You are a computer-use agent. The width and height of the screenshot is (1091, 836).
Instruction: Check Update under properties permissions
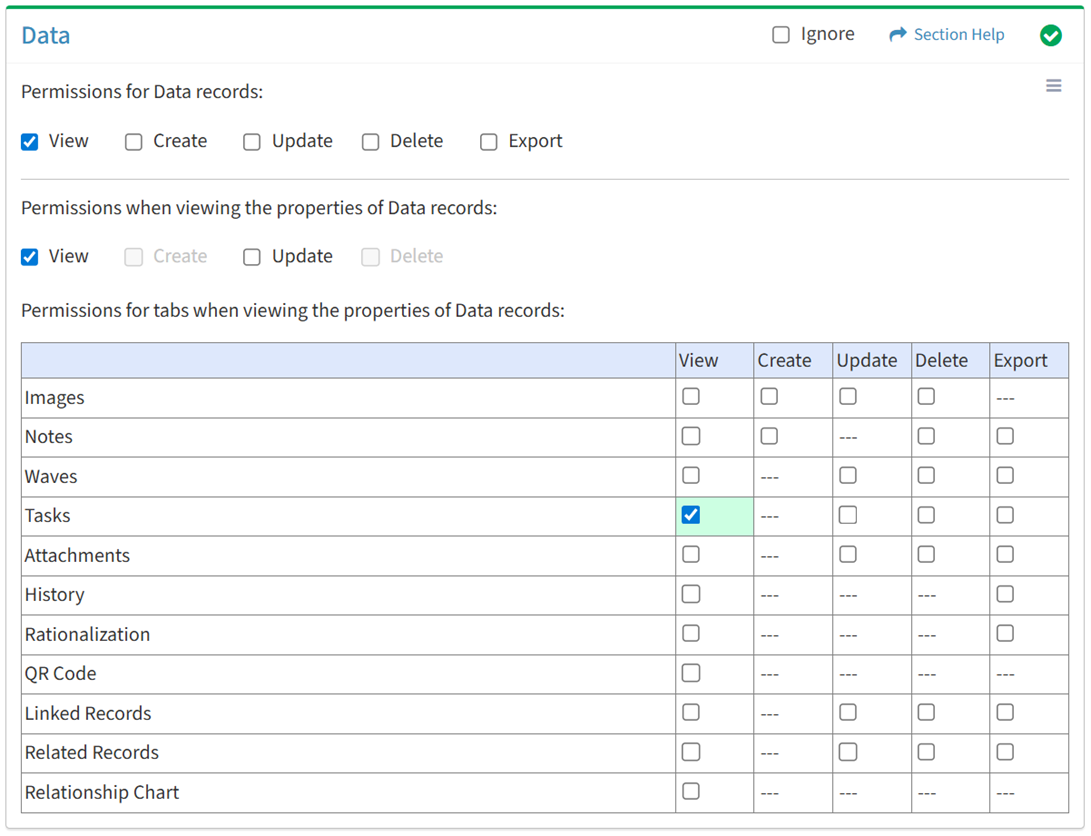pyautogui.click(x=252, y=257)
